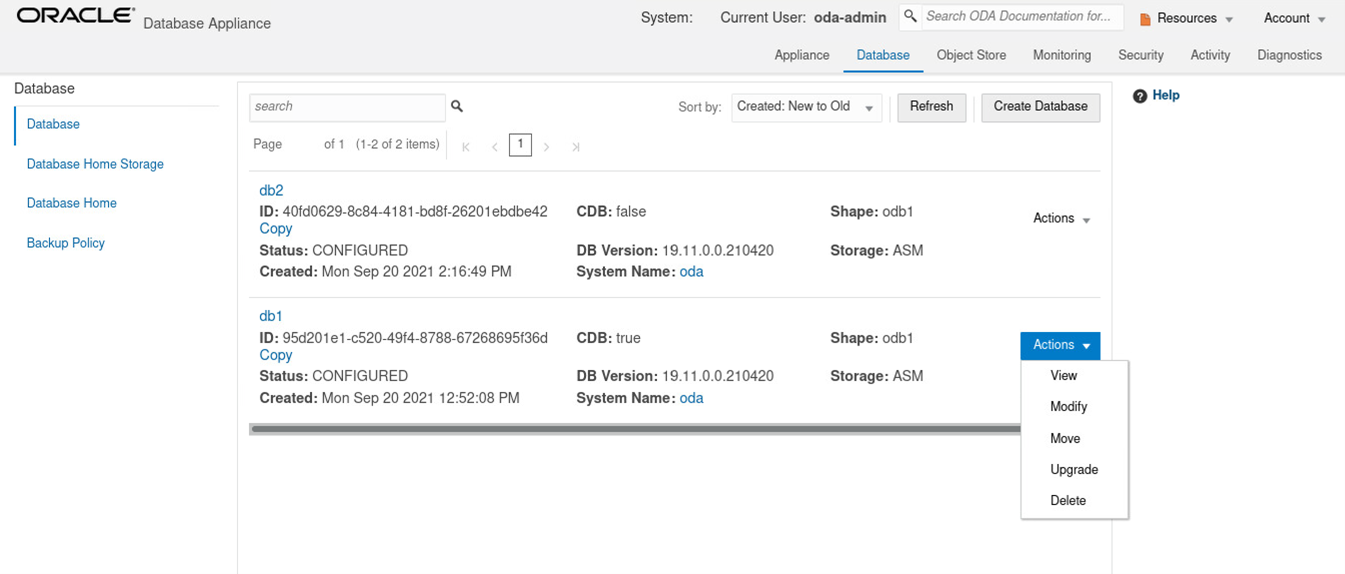
Task: Click db1 created date Mon Sep 20 2021 12:52:08 PM
Action: [421, 398]
